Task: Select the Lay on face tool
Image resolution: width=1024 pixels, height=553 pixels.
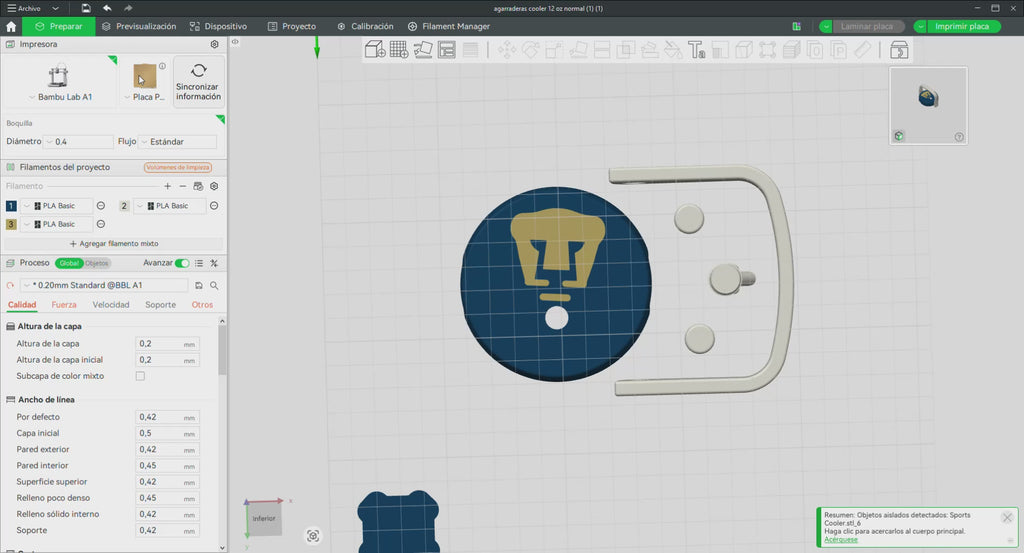Action: tap(578, 50)
